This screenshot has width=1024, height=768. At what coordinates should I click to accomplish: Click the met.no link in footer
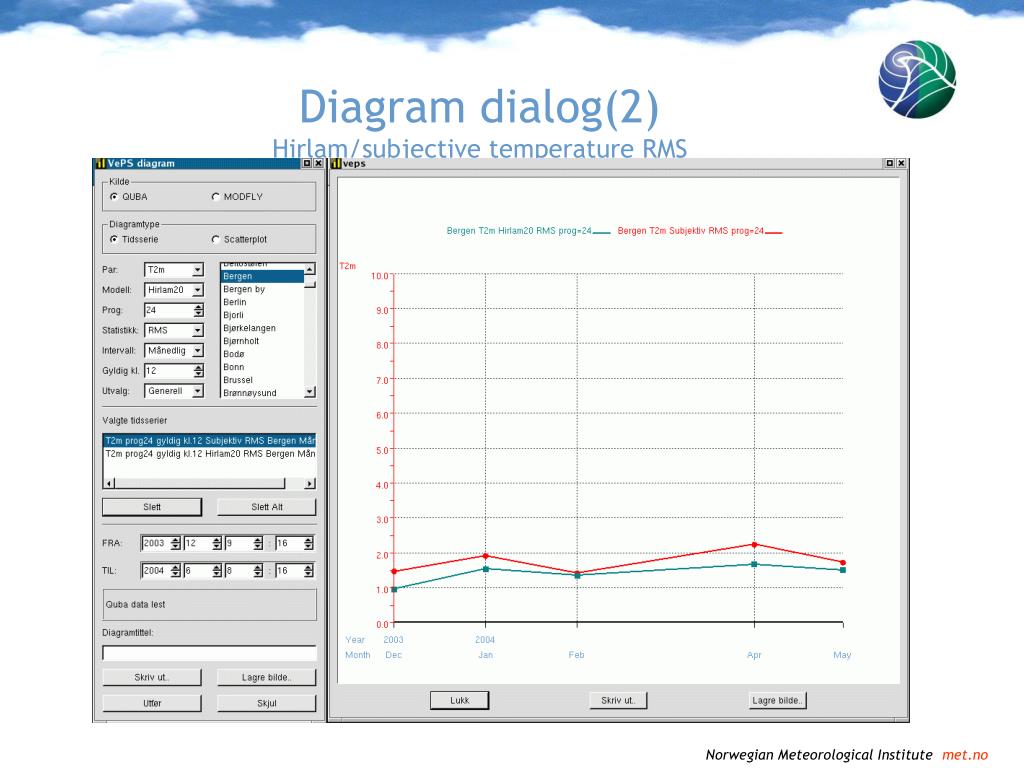[x=965, y=755]
